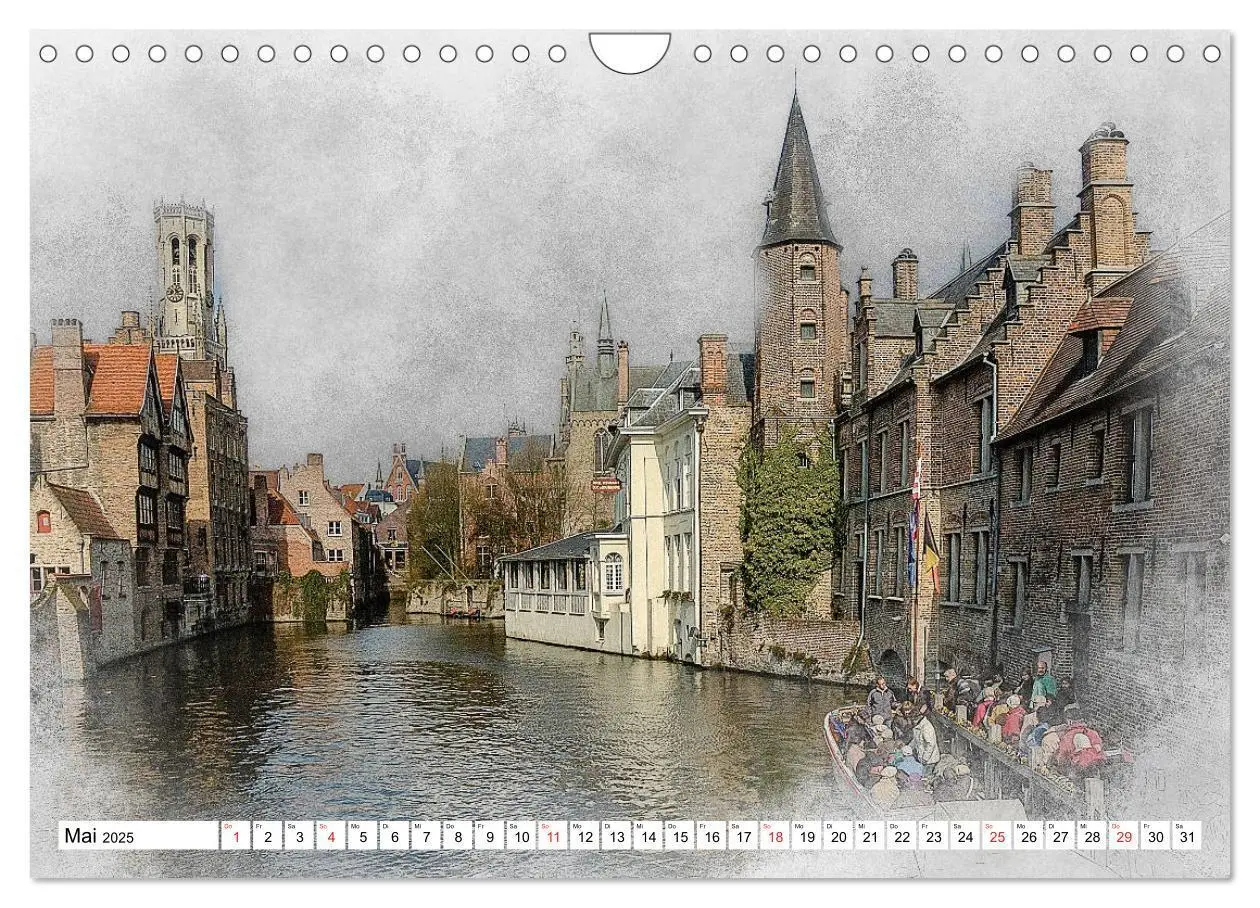The width and height of the screenshot is (1260, 908).
Task: Select Sunday 4 in the date strip
Action: tap(330, 836)
